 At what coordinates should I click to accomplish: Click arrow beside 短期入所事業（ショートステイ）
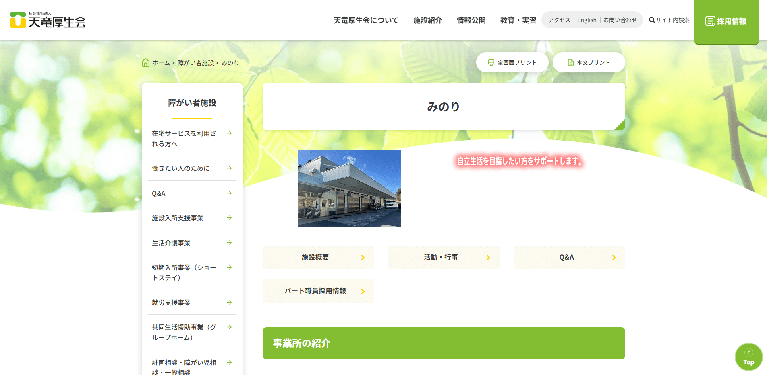[x=230, y=268]
